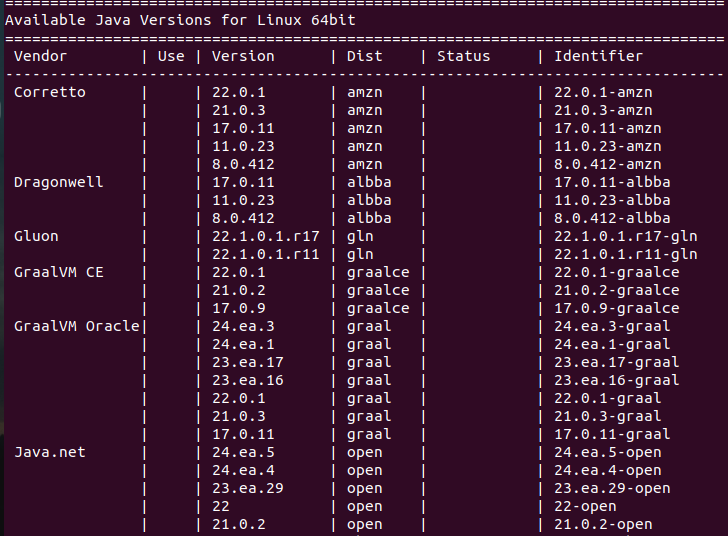Click the 'Dragonwell' vendor name
This screenshot has height=536, width=728.
58,182
